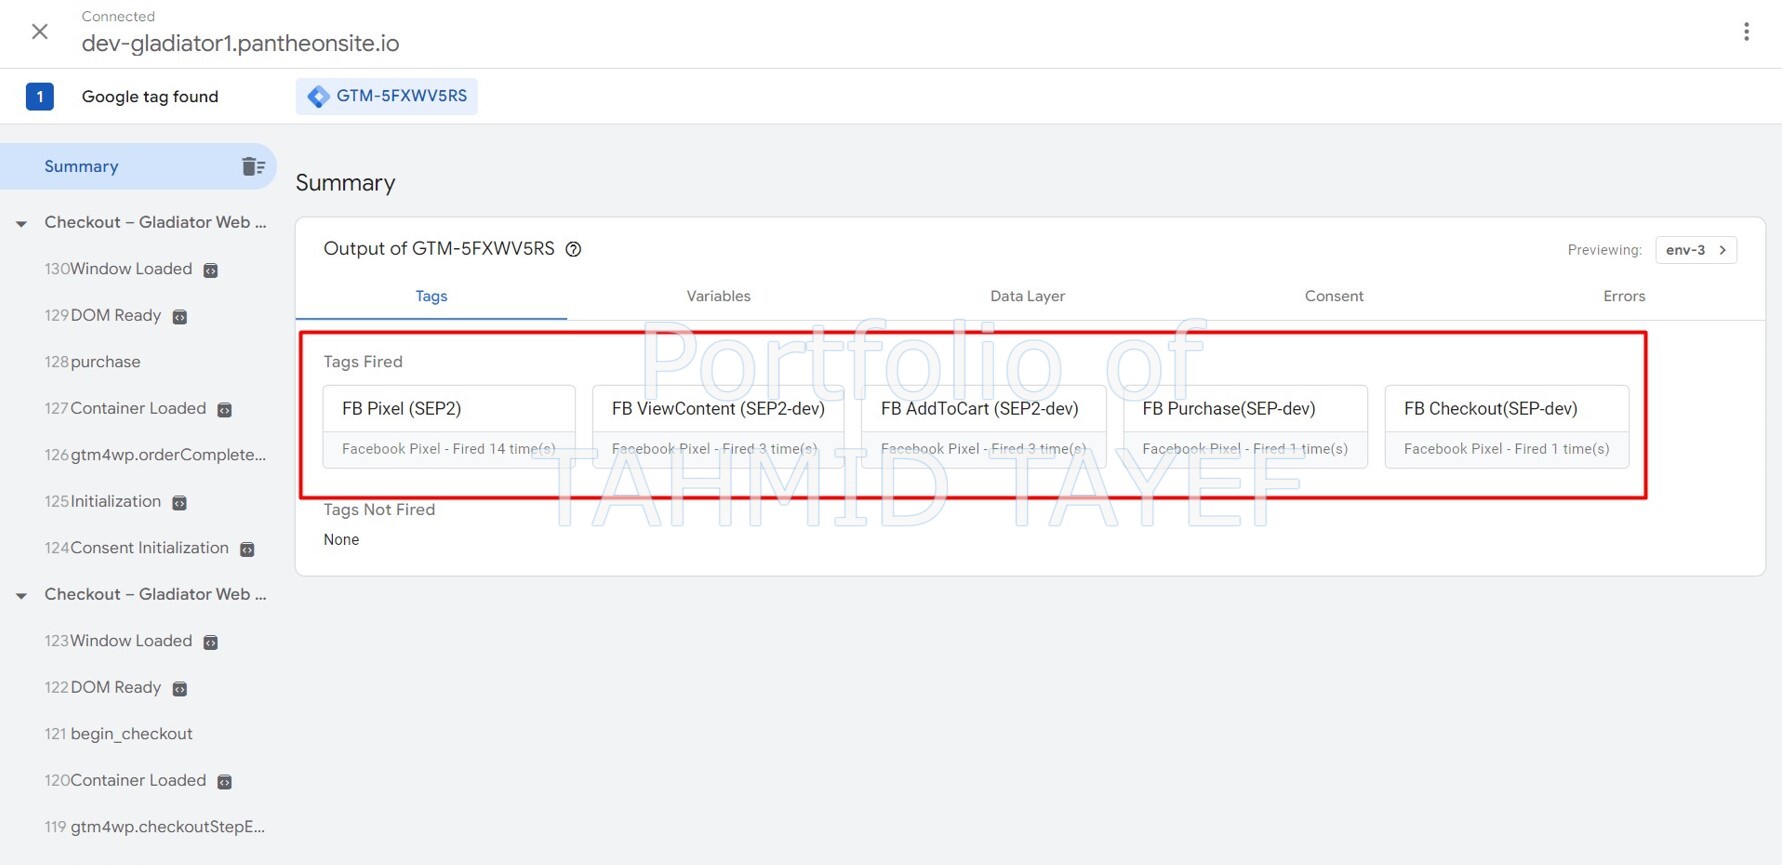
Task: Click API icon beside 125 Initialization
Action: click(x=180, y=503)
